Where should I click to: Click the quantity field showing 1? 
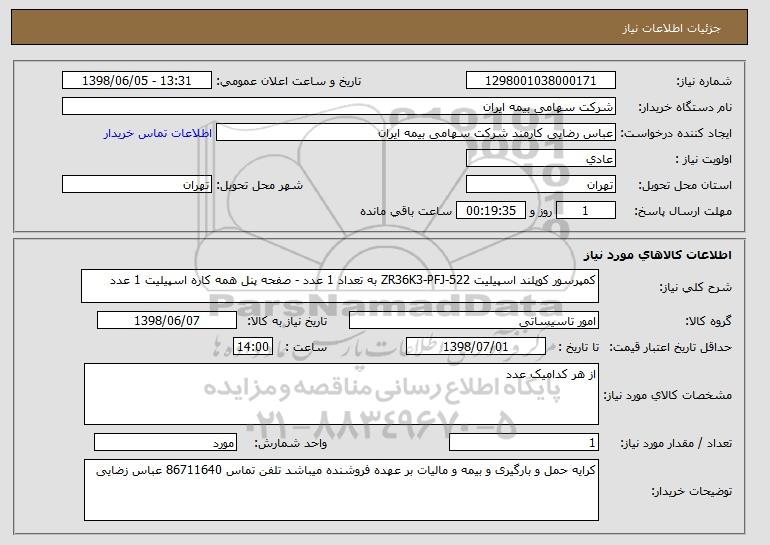click(524, 442)
